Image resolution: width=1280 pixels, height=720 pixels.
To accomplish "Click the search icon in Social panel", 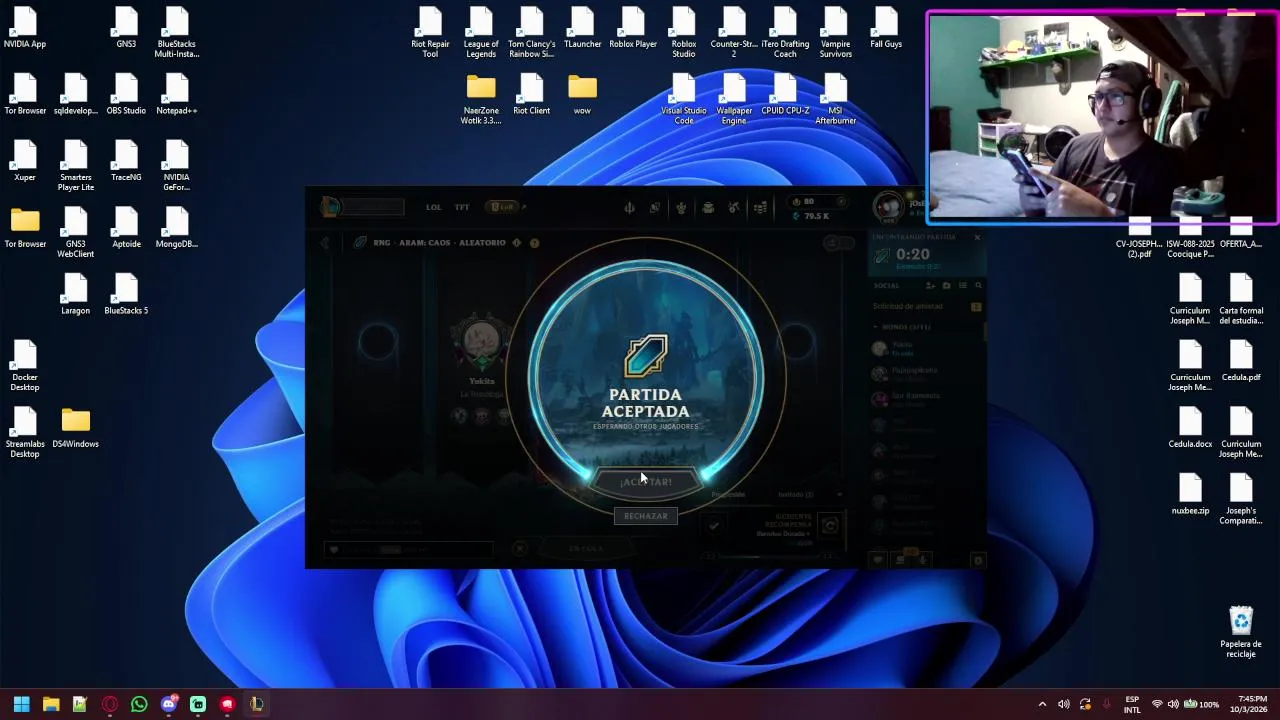I will (x=978, y=286).
